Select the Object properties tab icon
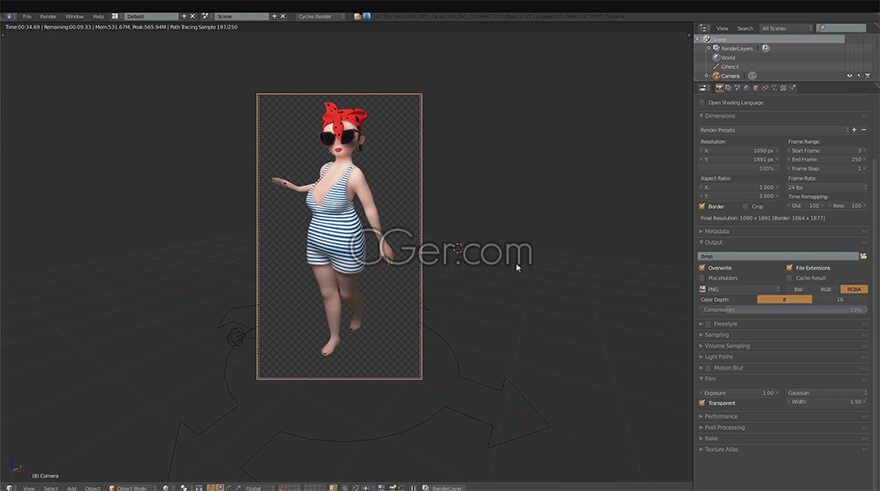 [756, 88]
